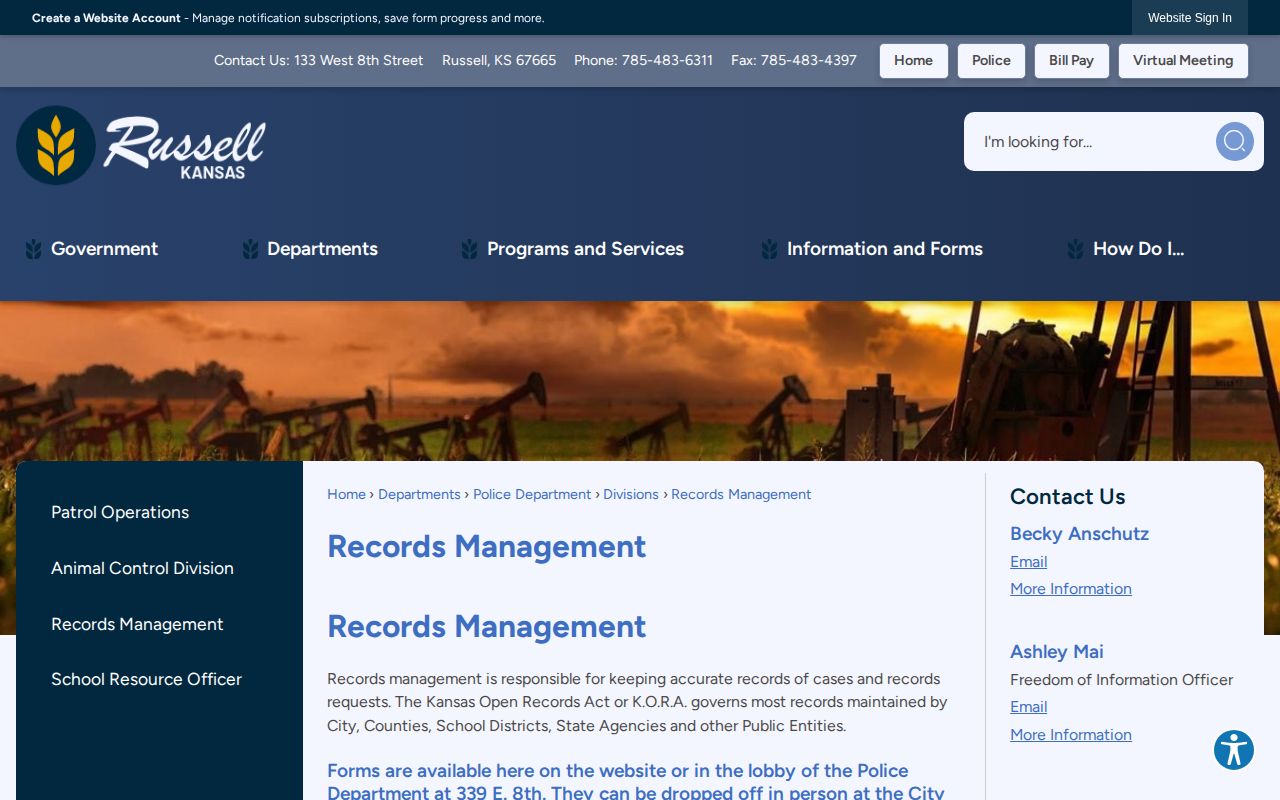Click Home in the breadcrumb
Viewport: 1280px width, 800px height.
pyautogui.click(x=346, y=494)
